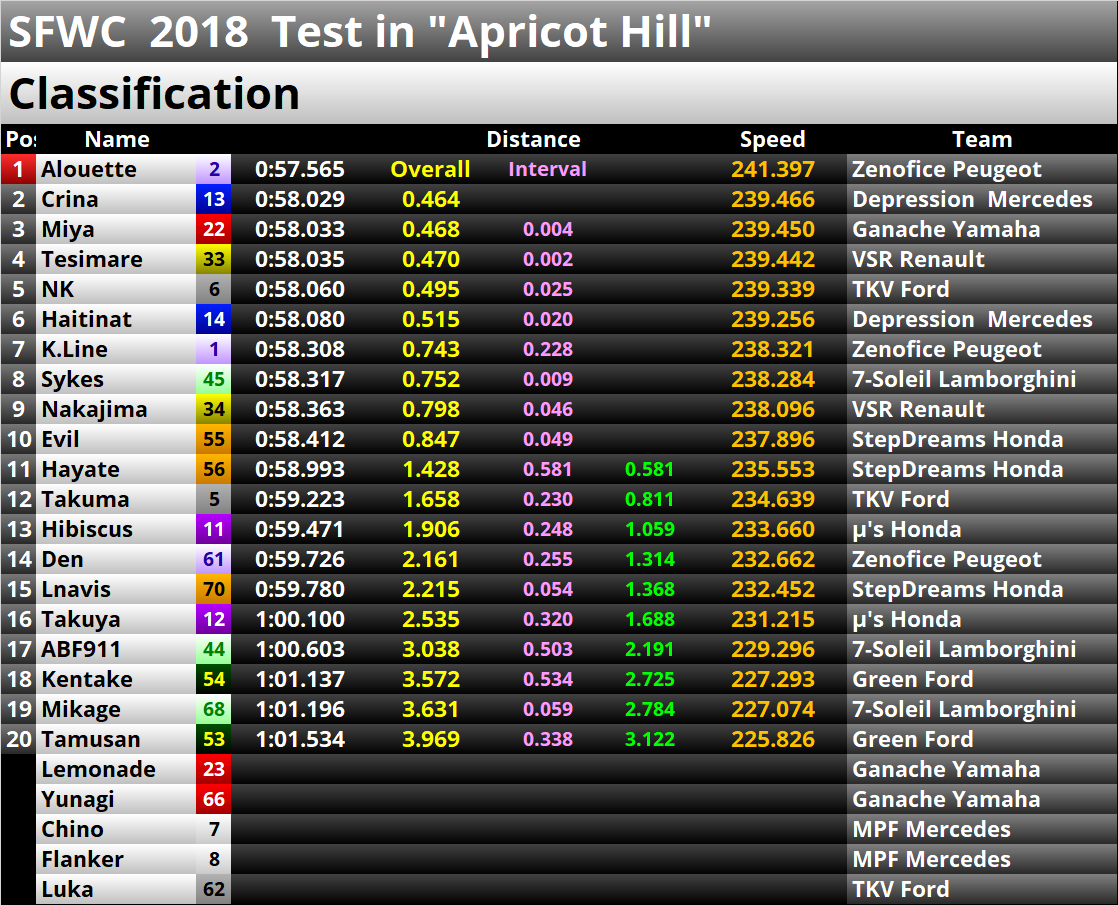
Task: Click overall gap 0.464
Action: coord(431,200)
